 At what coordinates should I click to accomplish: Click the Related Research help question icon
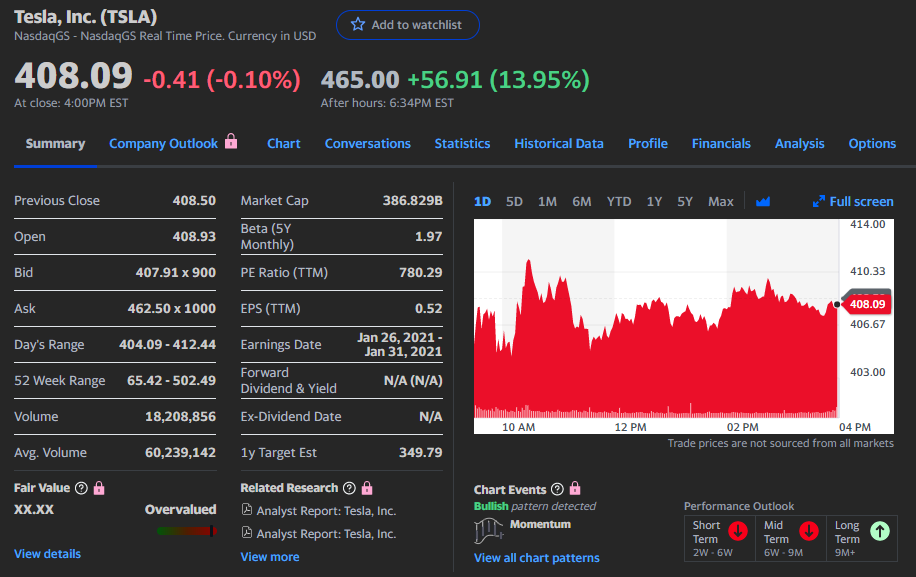(349, 488)
